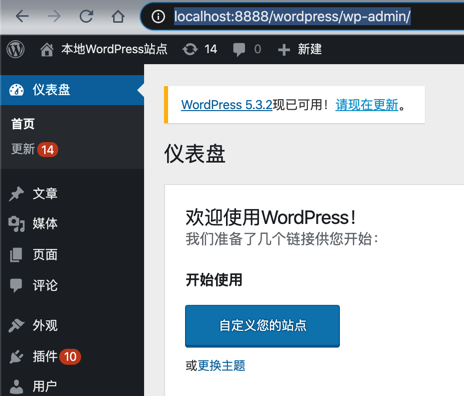This screenshot has height=396, width=464.
Task: Click the updates circular arrows icon
Action: point(190,49)
